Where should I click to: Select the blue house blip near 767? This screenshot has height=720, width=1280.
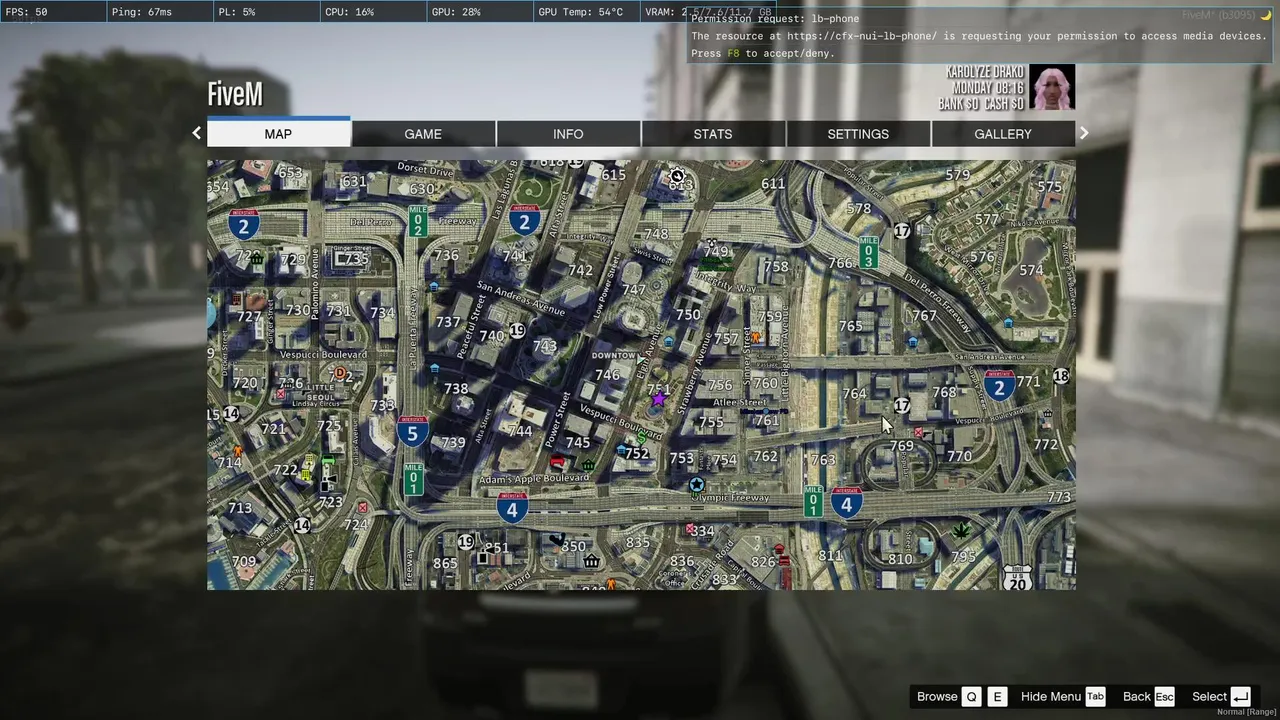pyautogui.click(x=912, y=342)
